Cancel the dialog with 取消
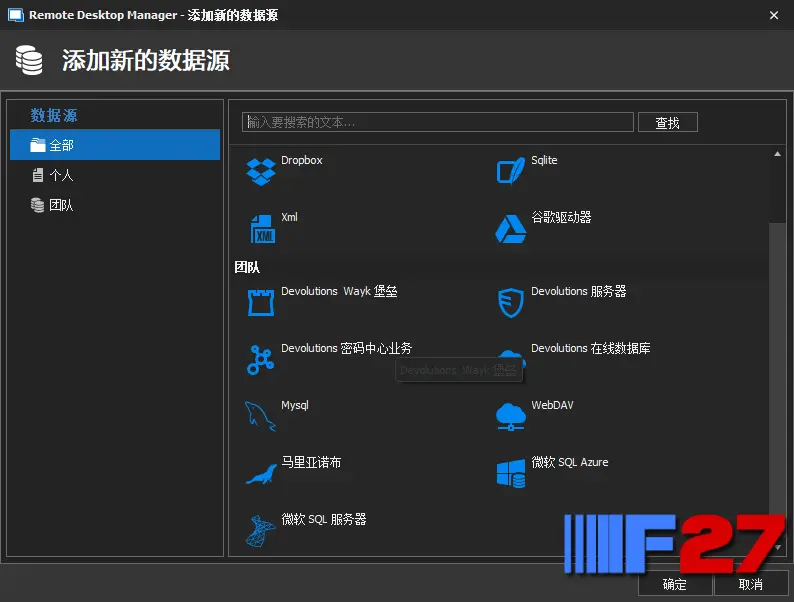 point(750,585)
